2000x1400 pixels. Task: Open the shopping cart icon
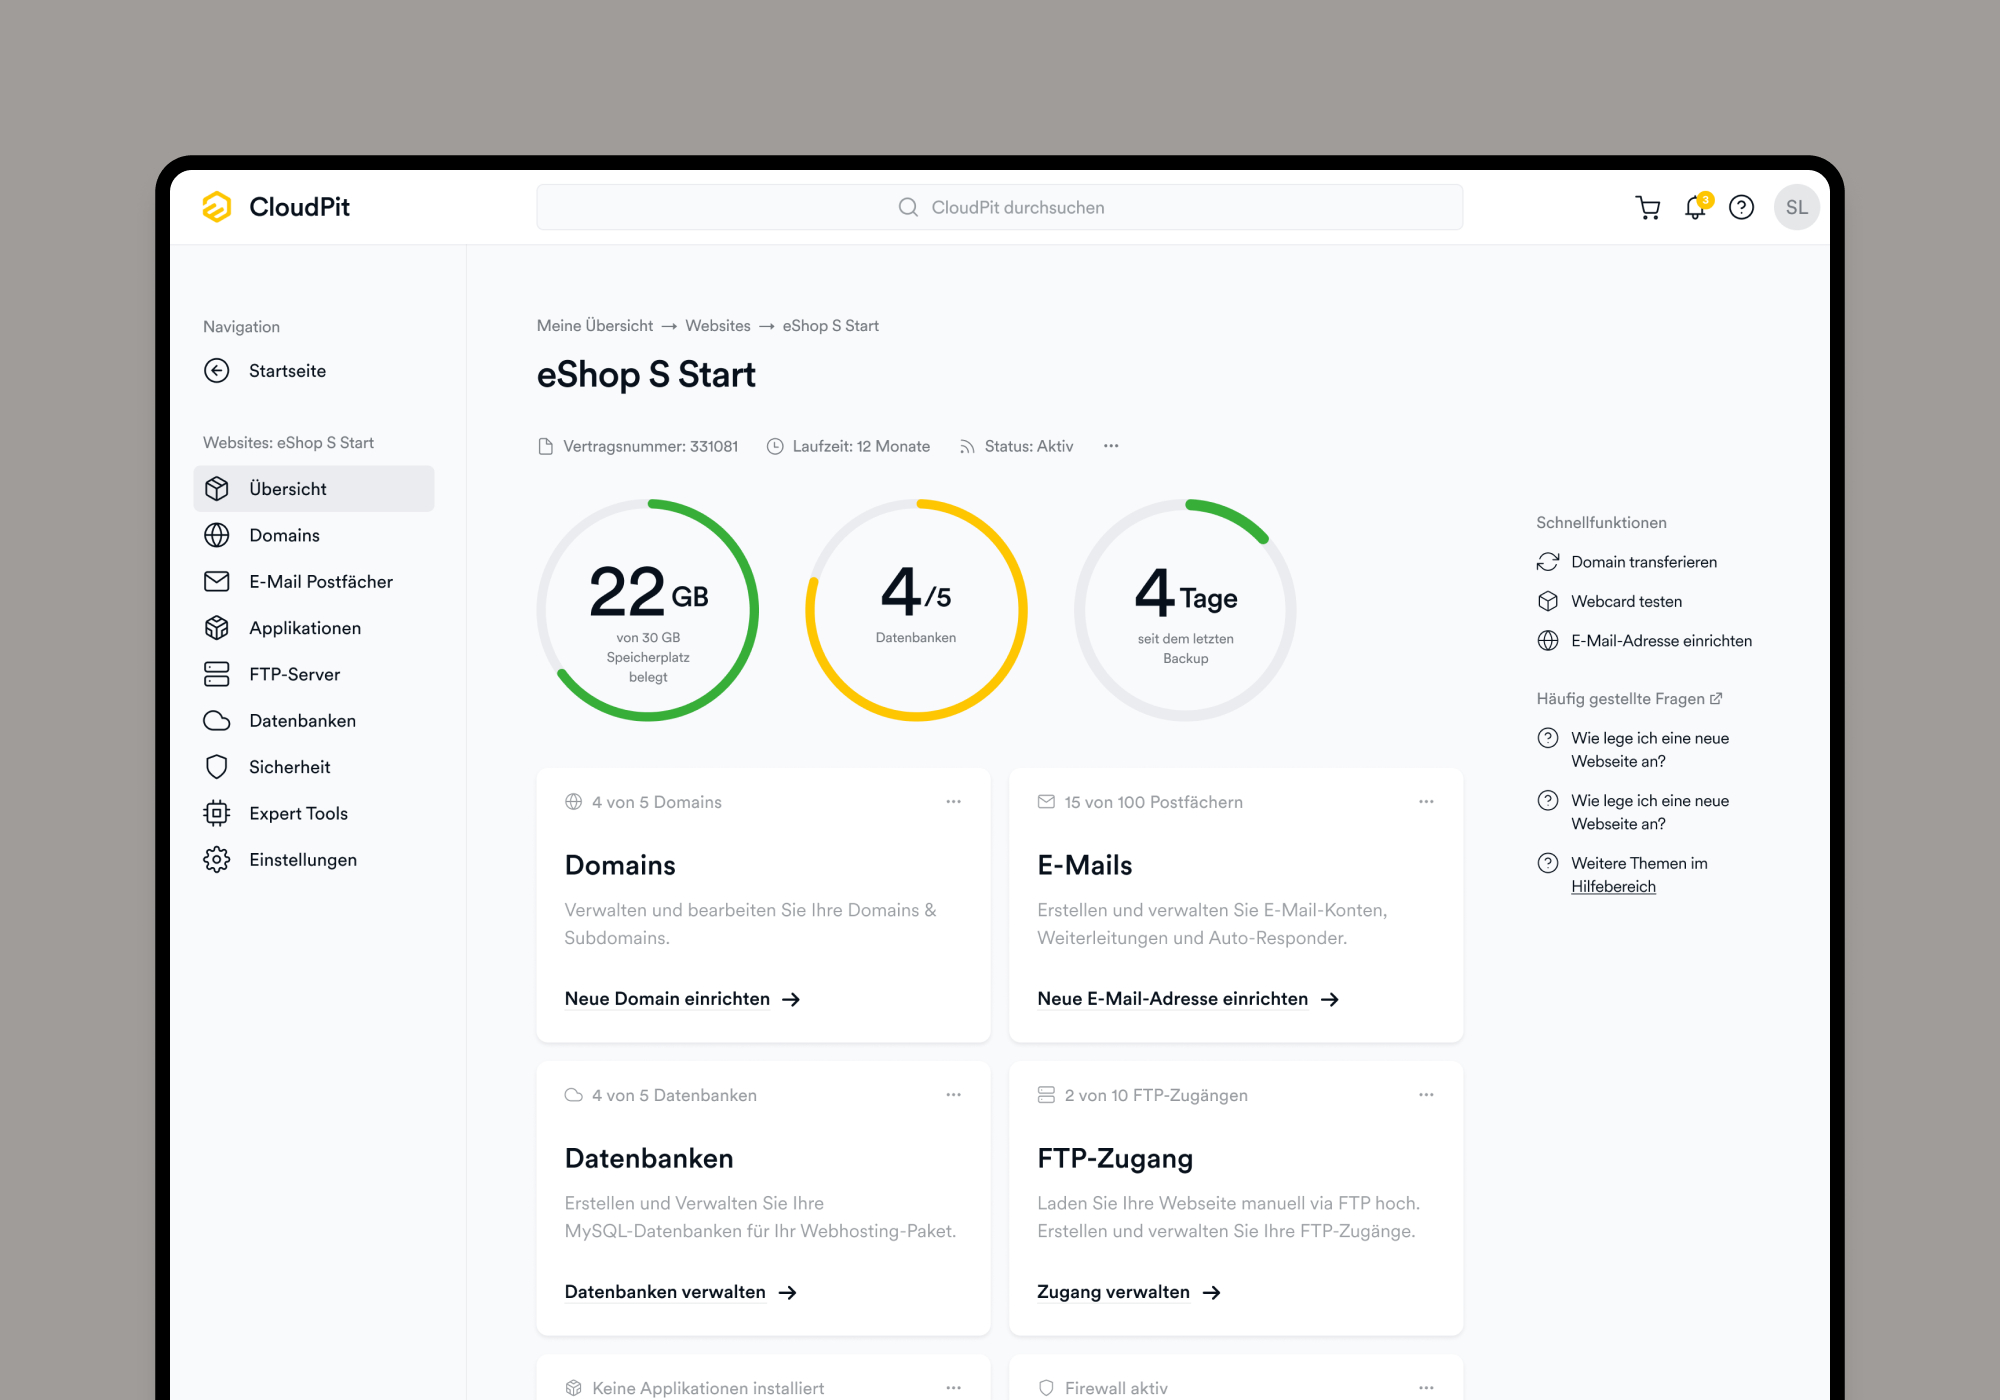click(1647, 207)
